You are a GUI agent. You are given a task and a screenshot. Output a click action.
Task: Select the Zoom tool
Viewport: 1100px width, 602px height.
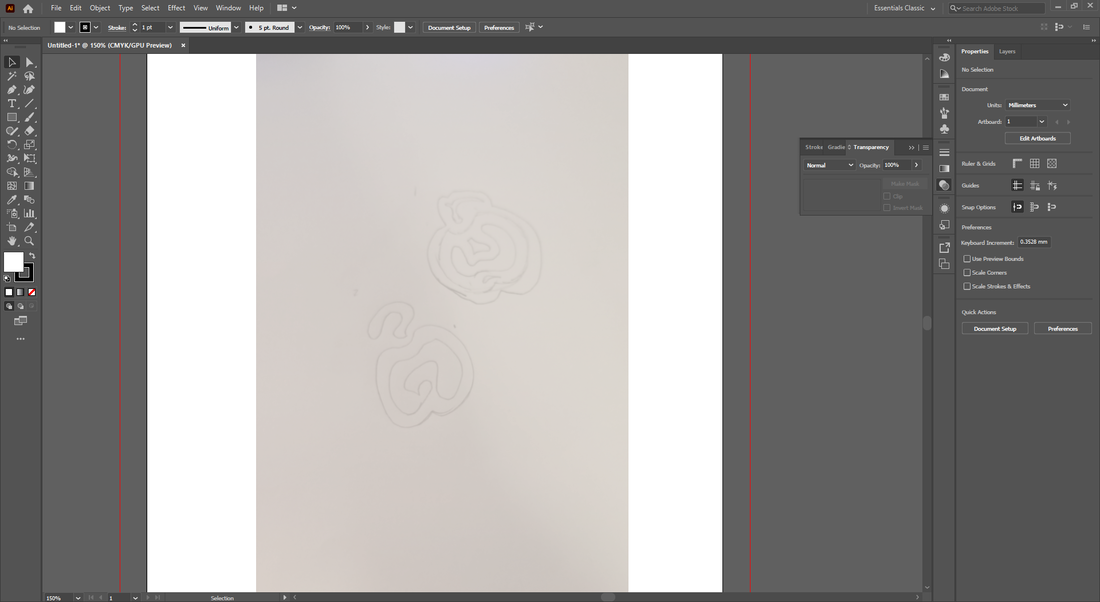29,241
